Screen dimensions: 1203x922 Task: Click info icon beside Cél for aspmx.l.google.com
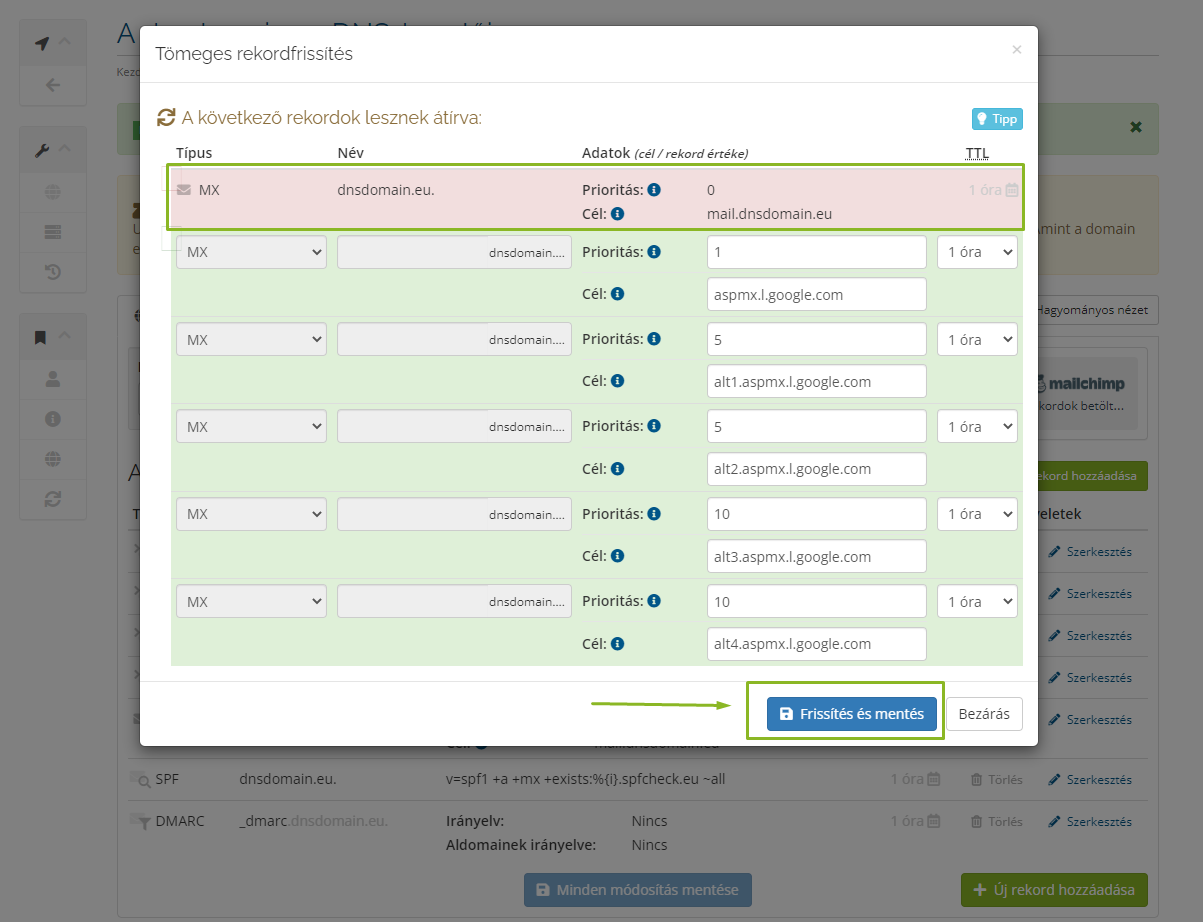[x=617, y=294]
